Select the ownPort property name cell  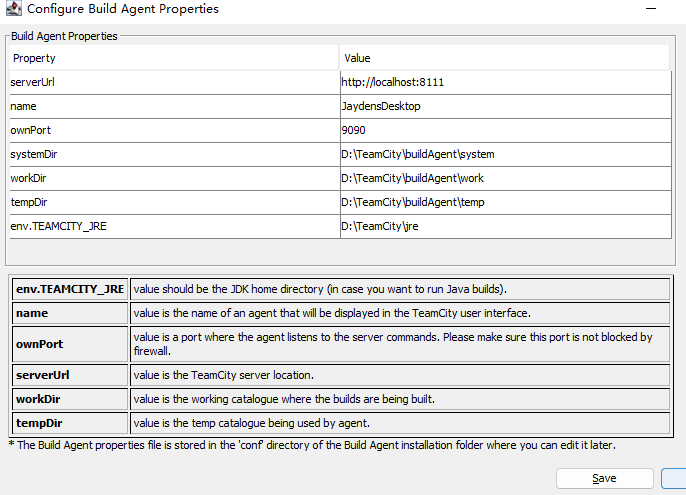pos(175,130)
